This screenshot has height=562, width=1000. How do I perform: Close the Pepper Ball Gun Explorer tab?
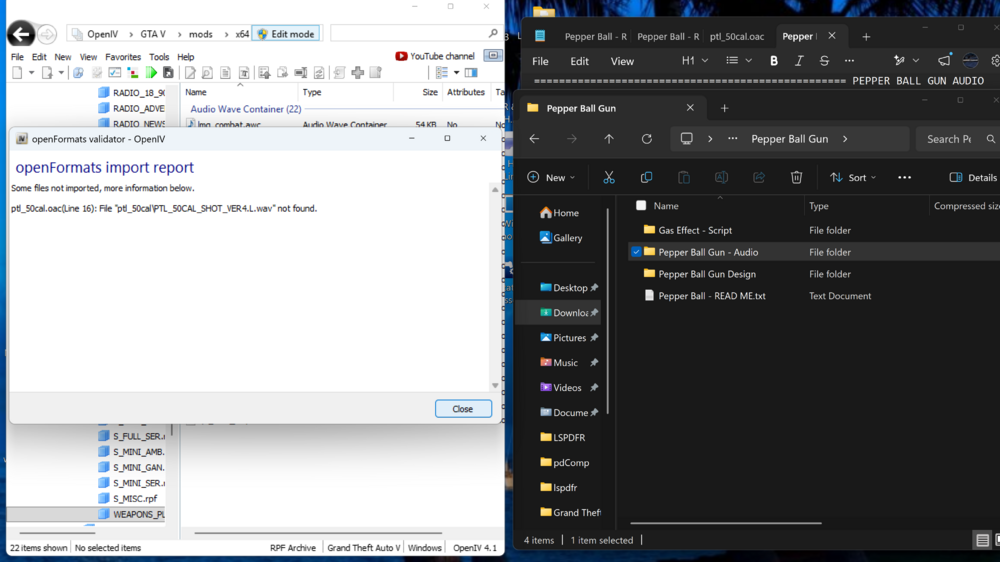pos(690,108)
